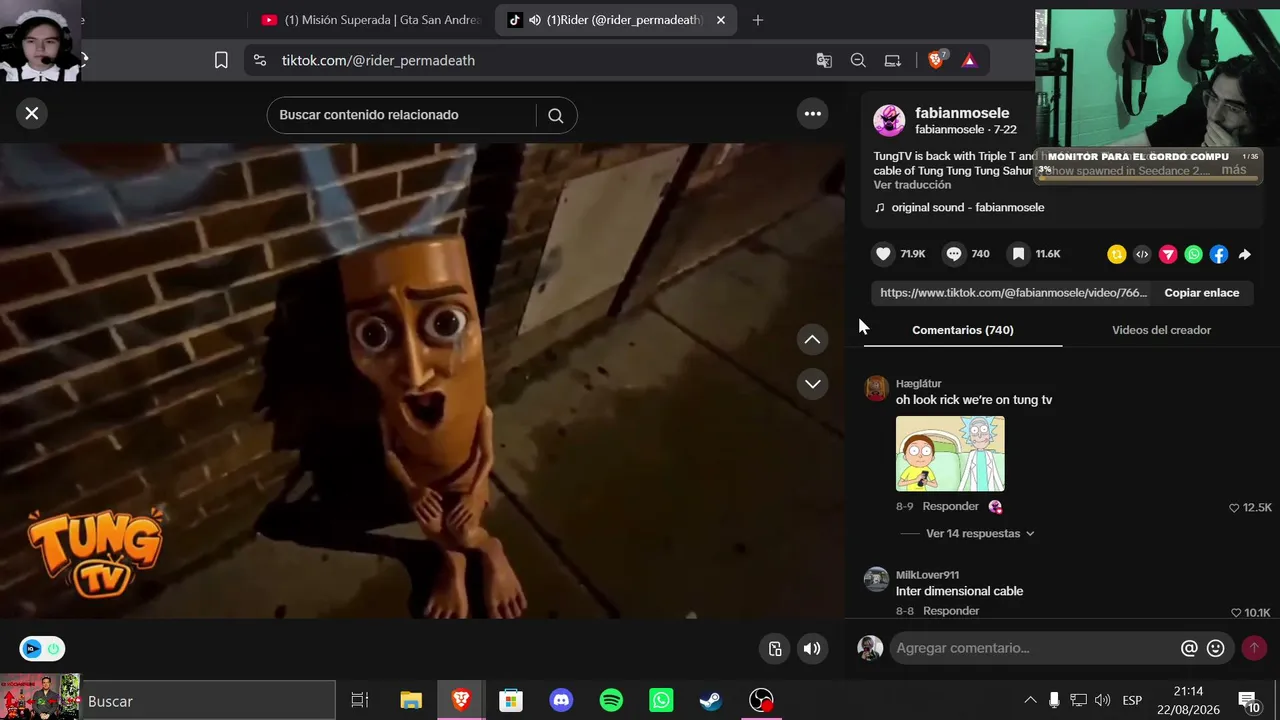1280x720 pixels.
Task: Save the video with the bookmark icon
Action: click(1018, 254)
